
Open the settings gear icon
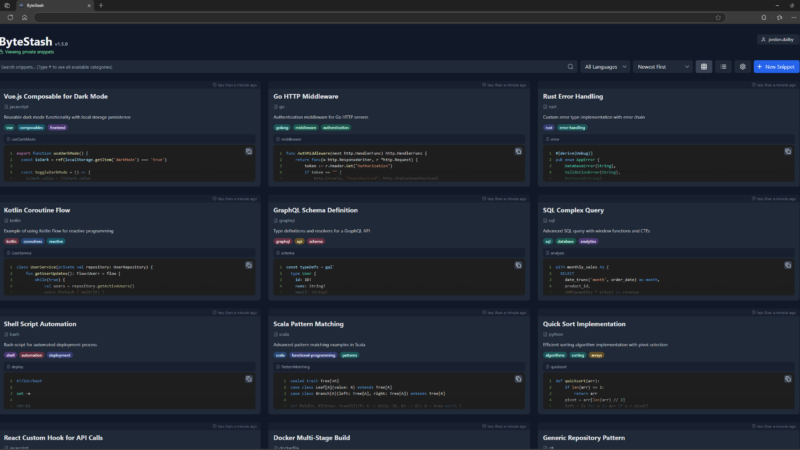pos(742,66)
